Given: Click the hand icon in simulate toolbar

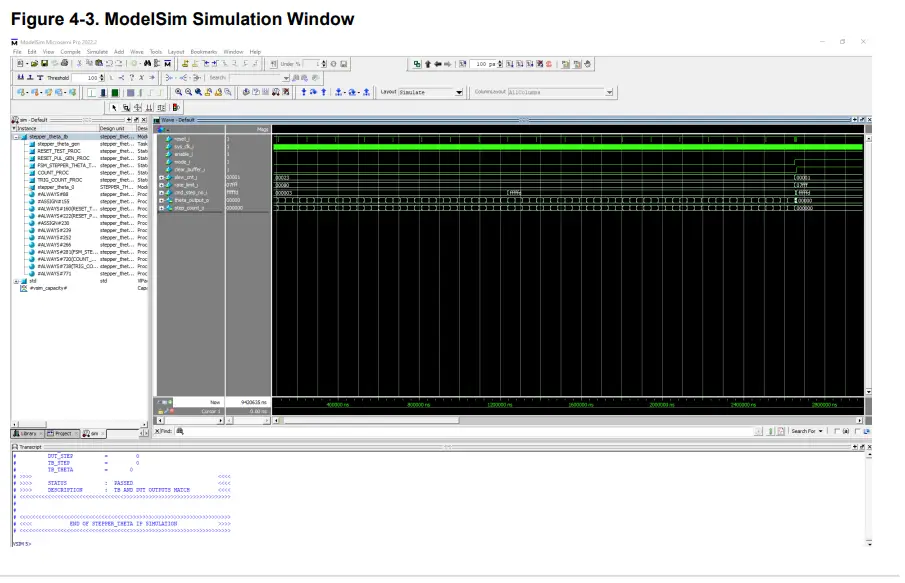Looking at the screenshot, I should coord(587,64).
